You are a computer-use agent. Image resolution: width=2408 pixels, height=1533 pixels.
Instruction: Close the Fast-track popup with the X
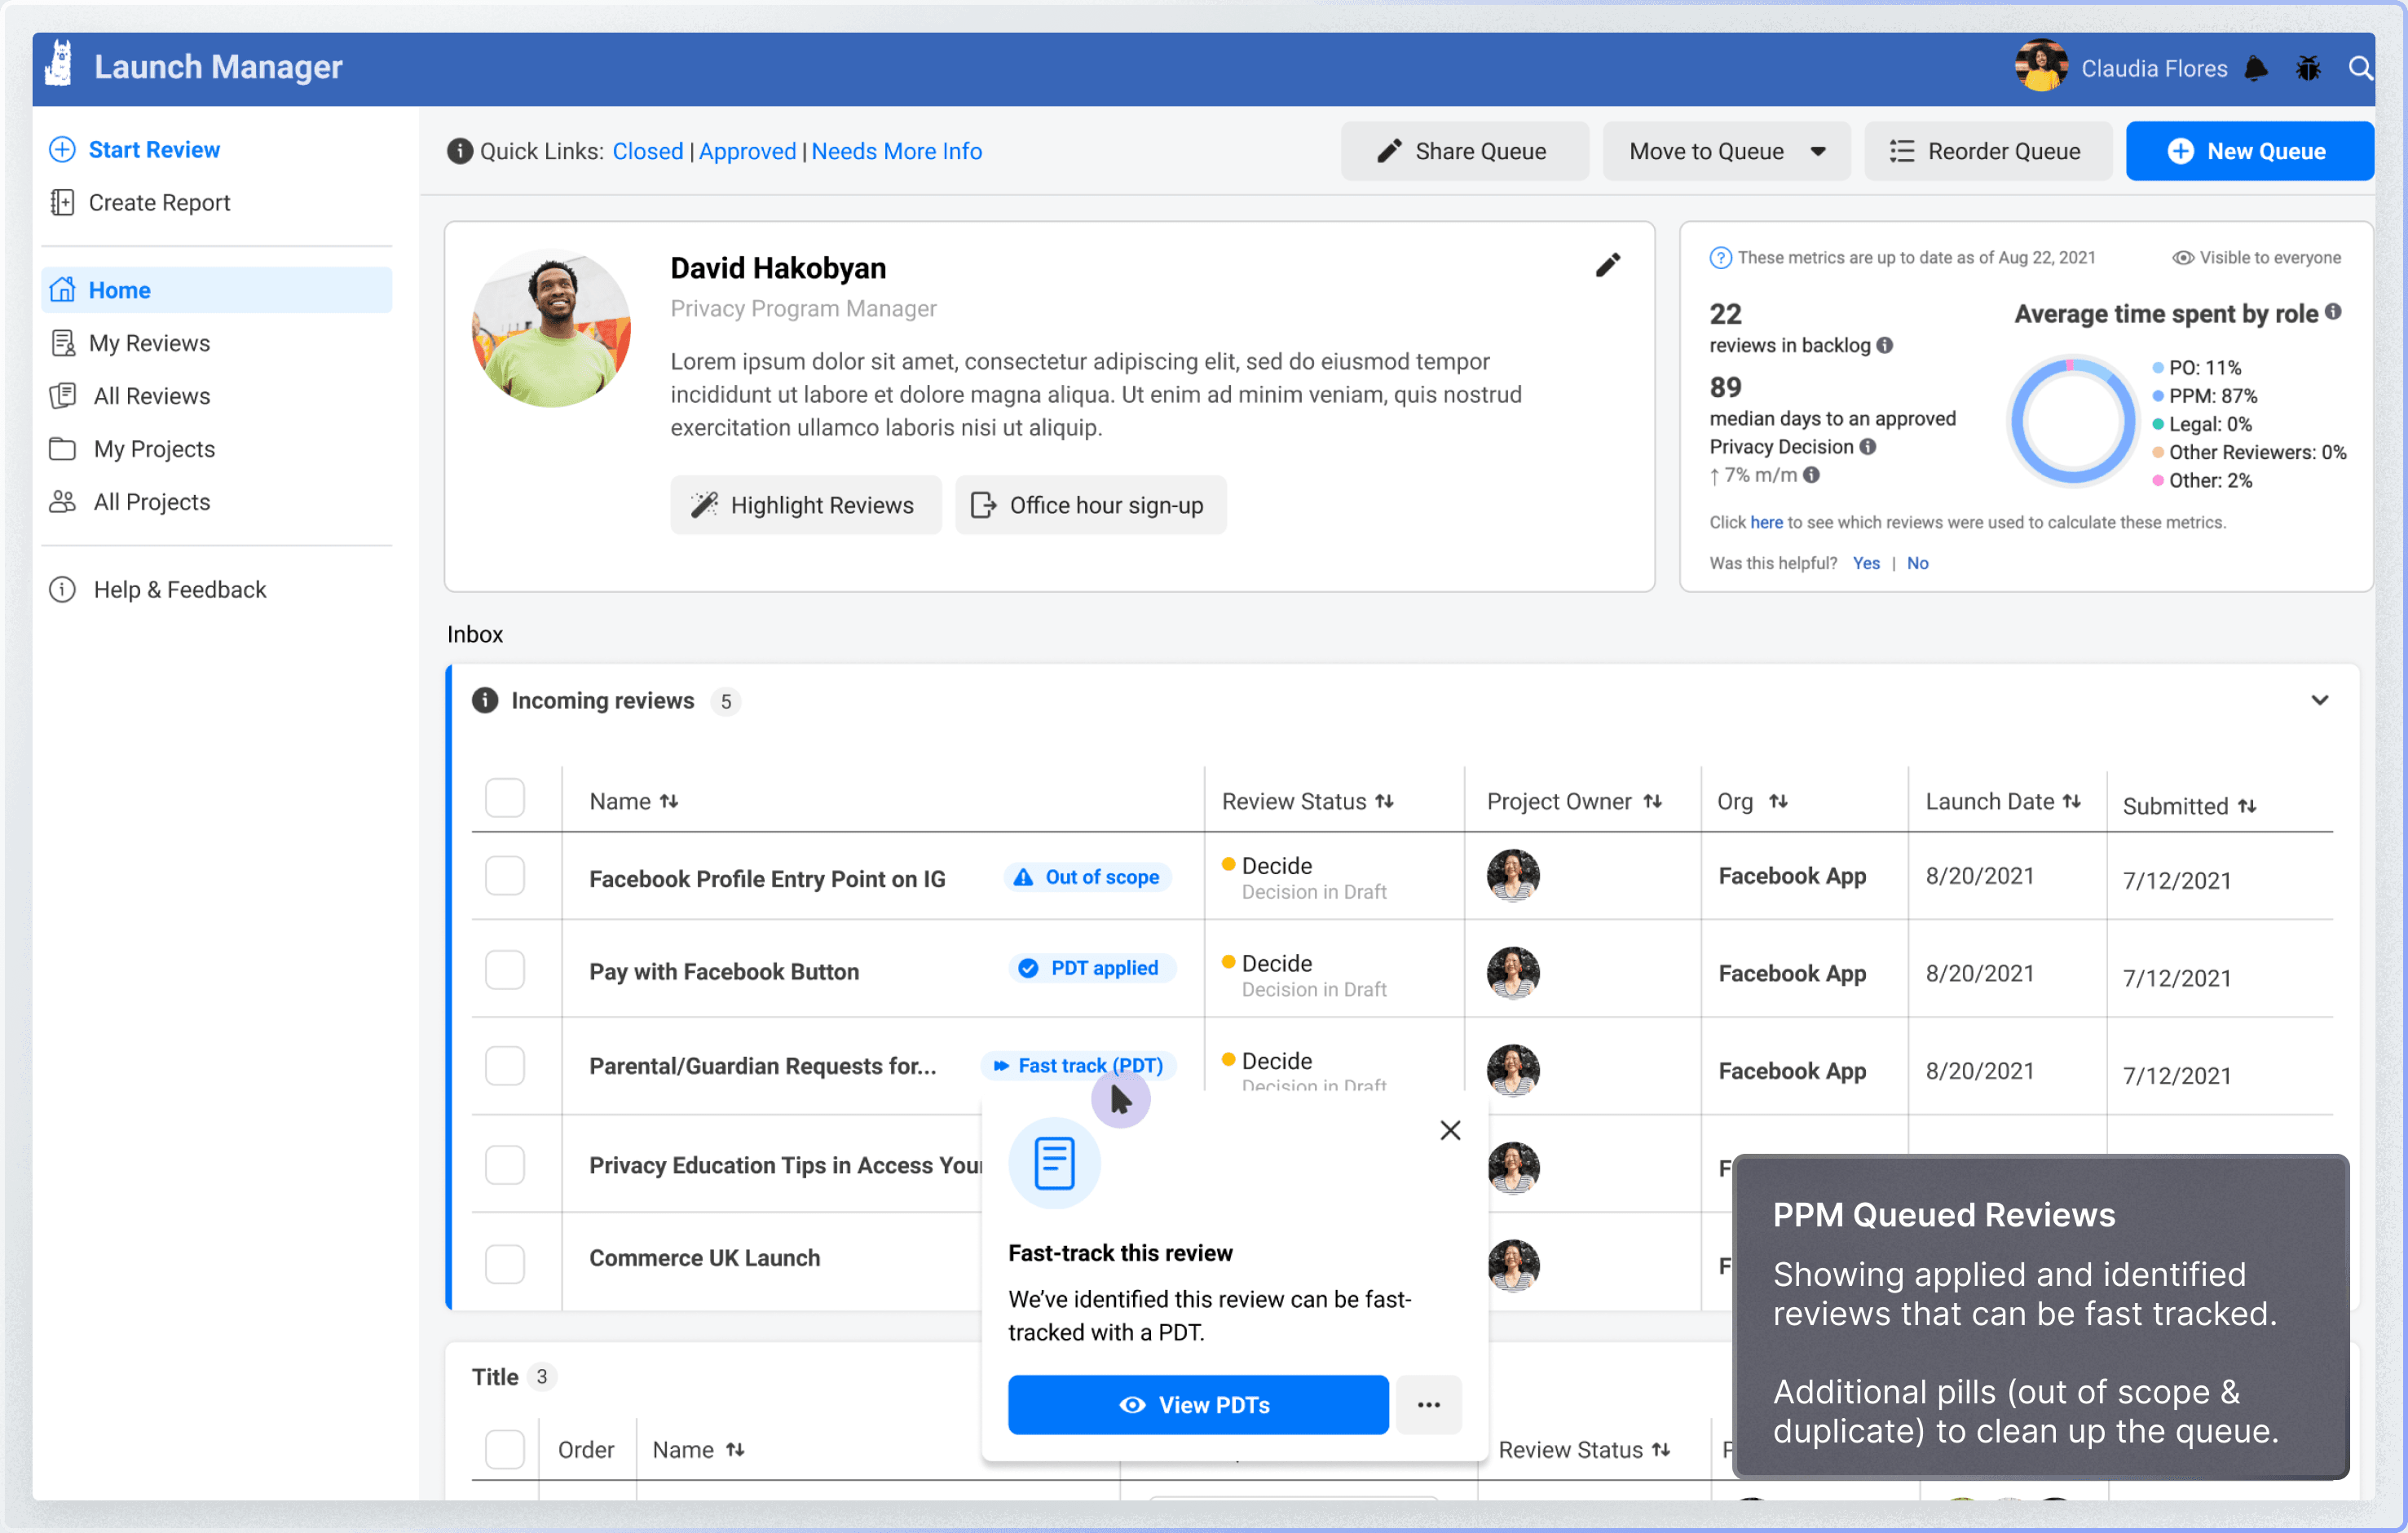click(x=1449, y=1130)
